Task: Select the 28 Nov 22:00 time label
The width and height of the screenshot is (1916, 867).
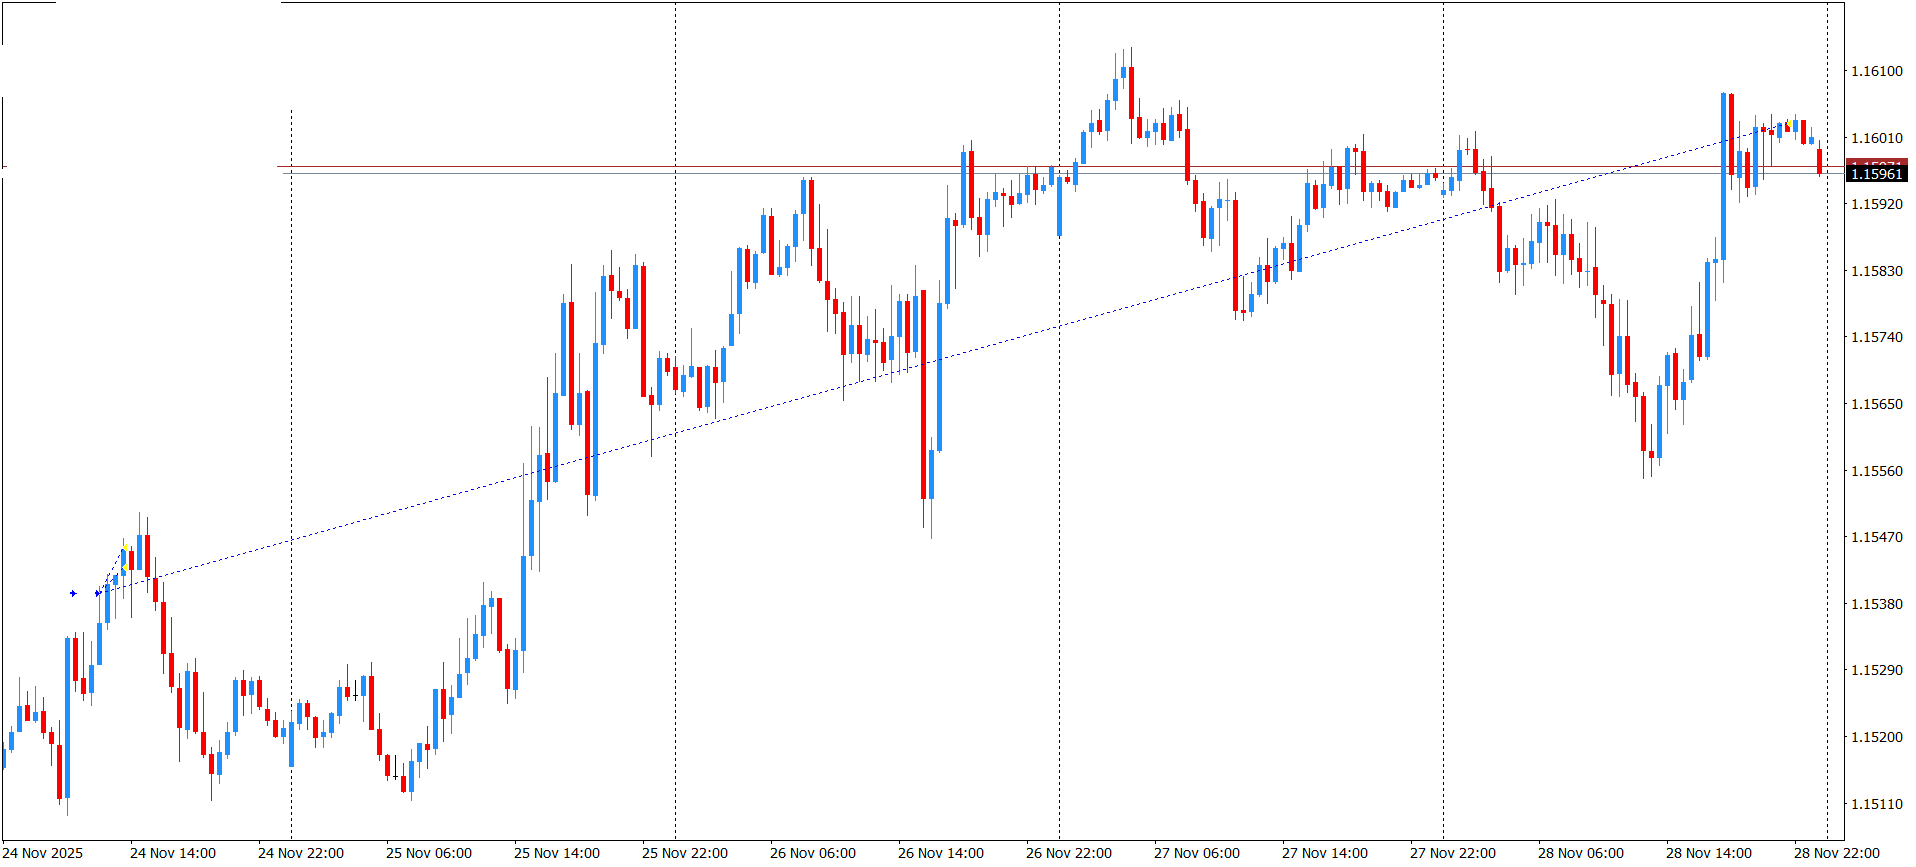Action: pos(1837,853)
